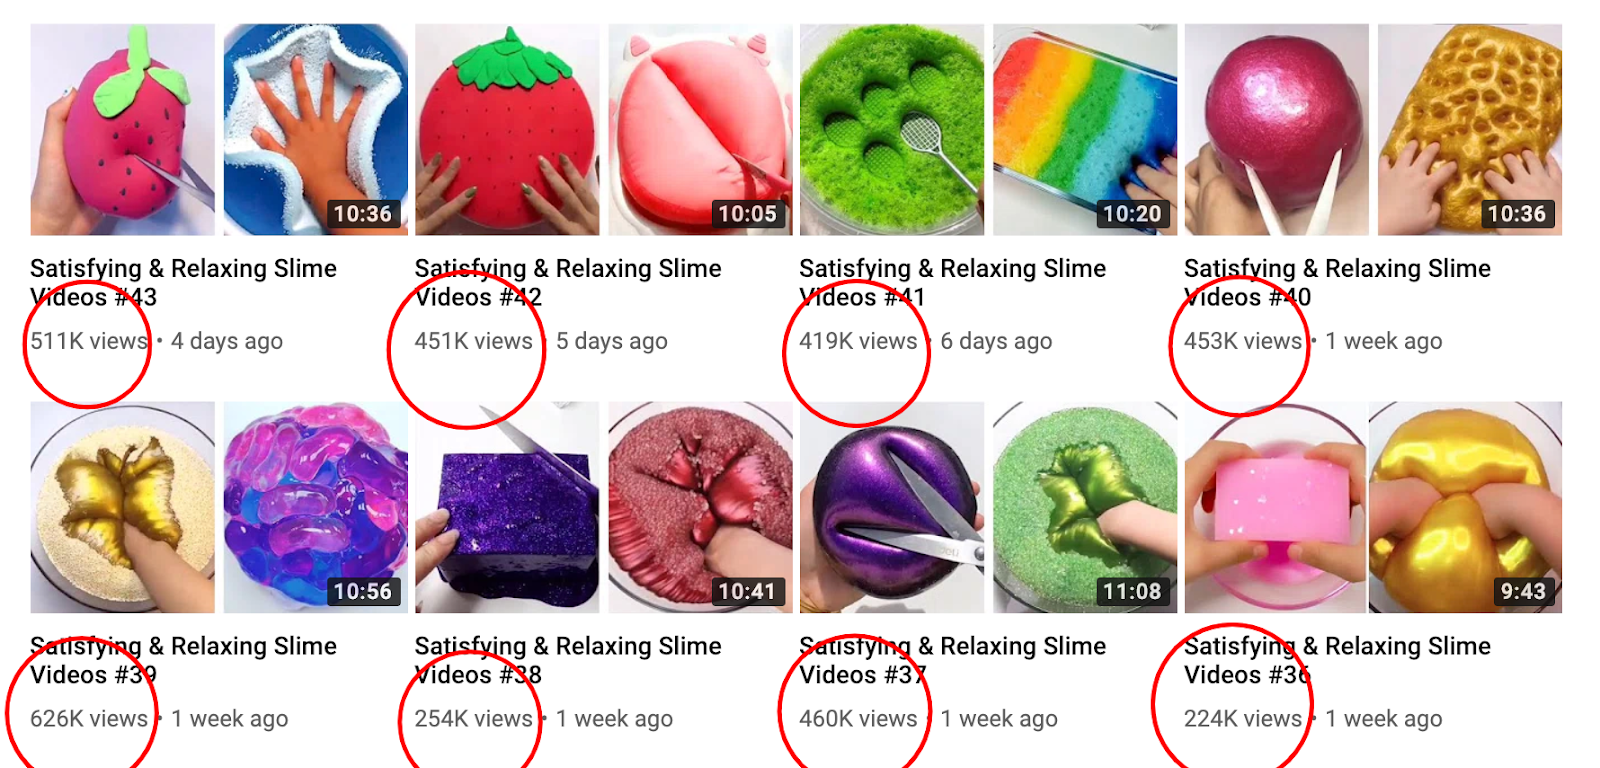Click title Satisfying & Relaxing Slime Videos #36
1600x768 pixels.
pyautogui.click(x=1337, y=661)
